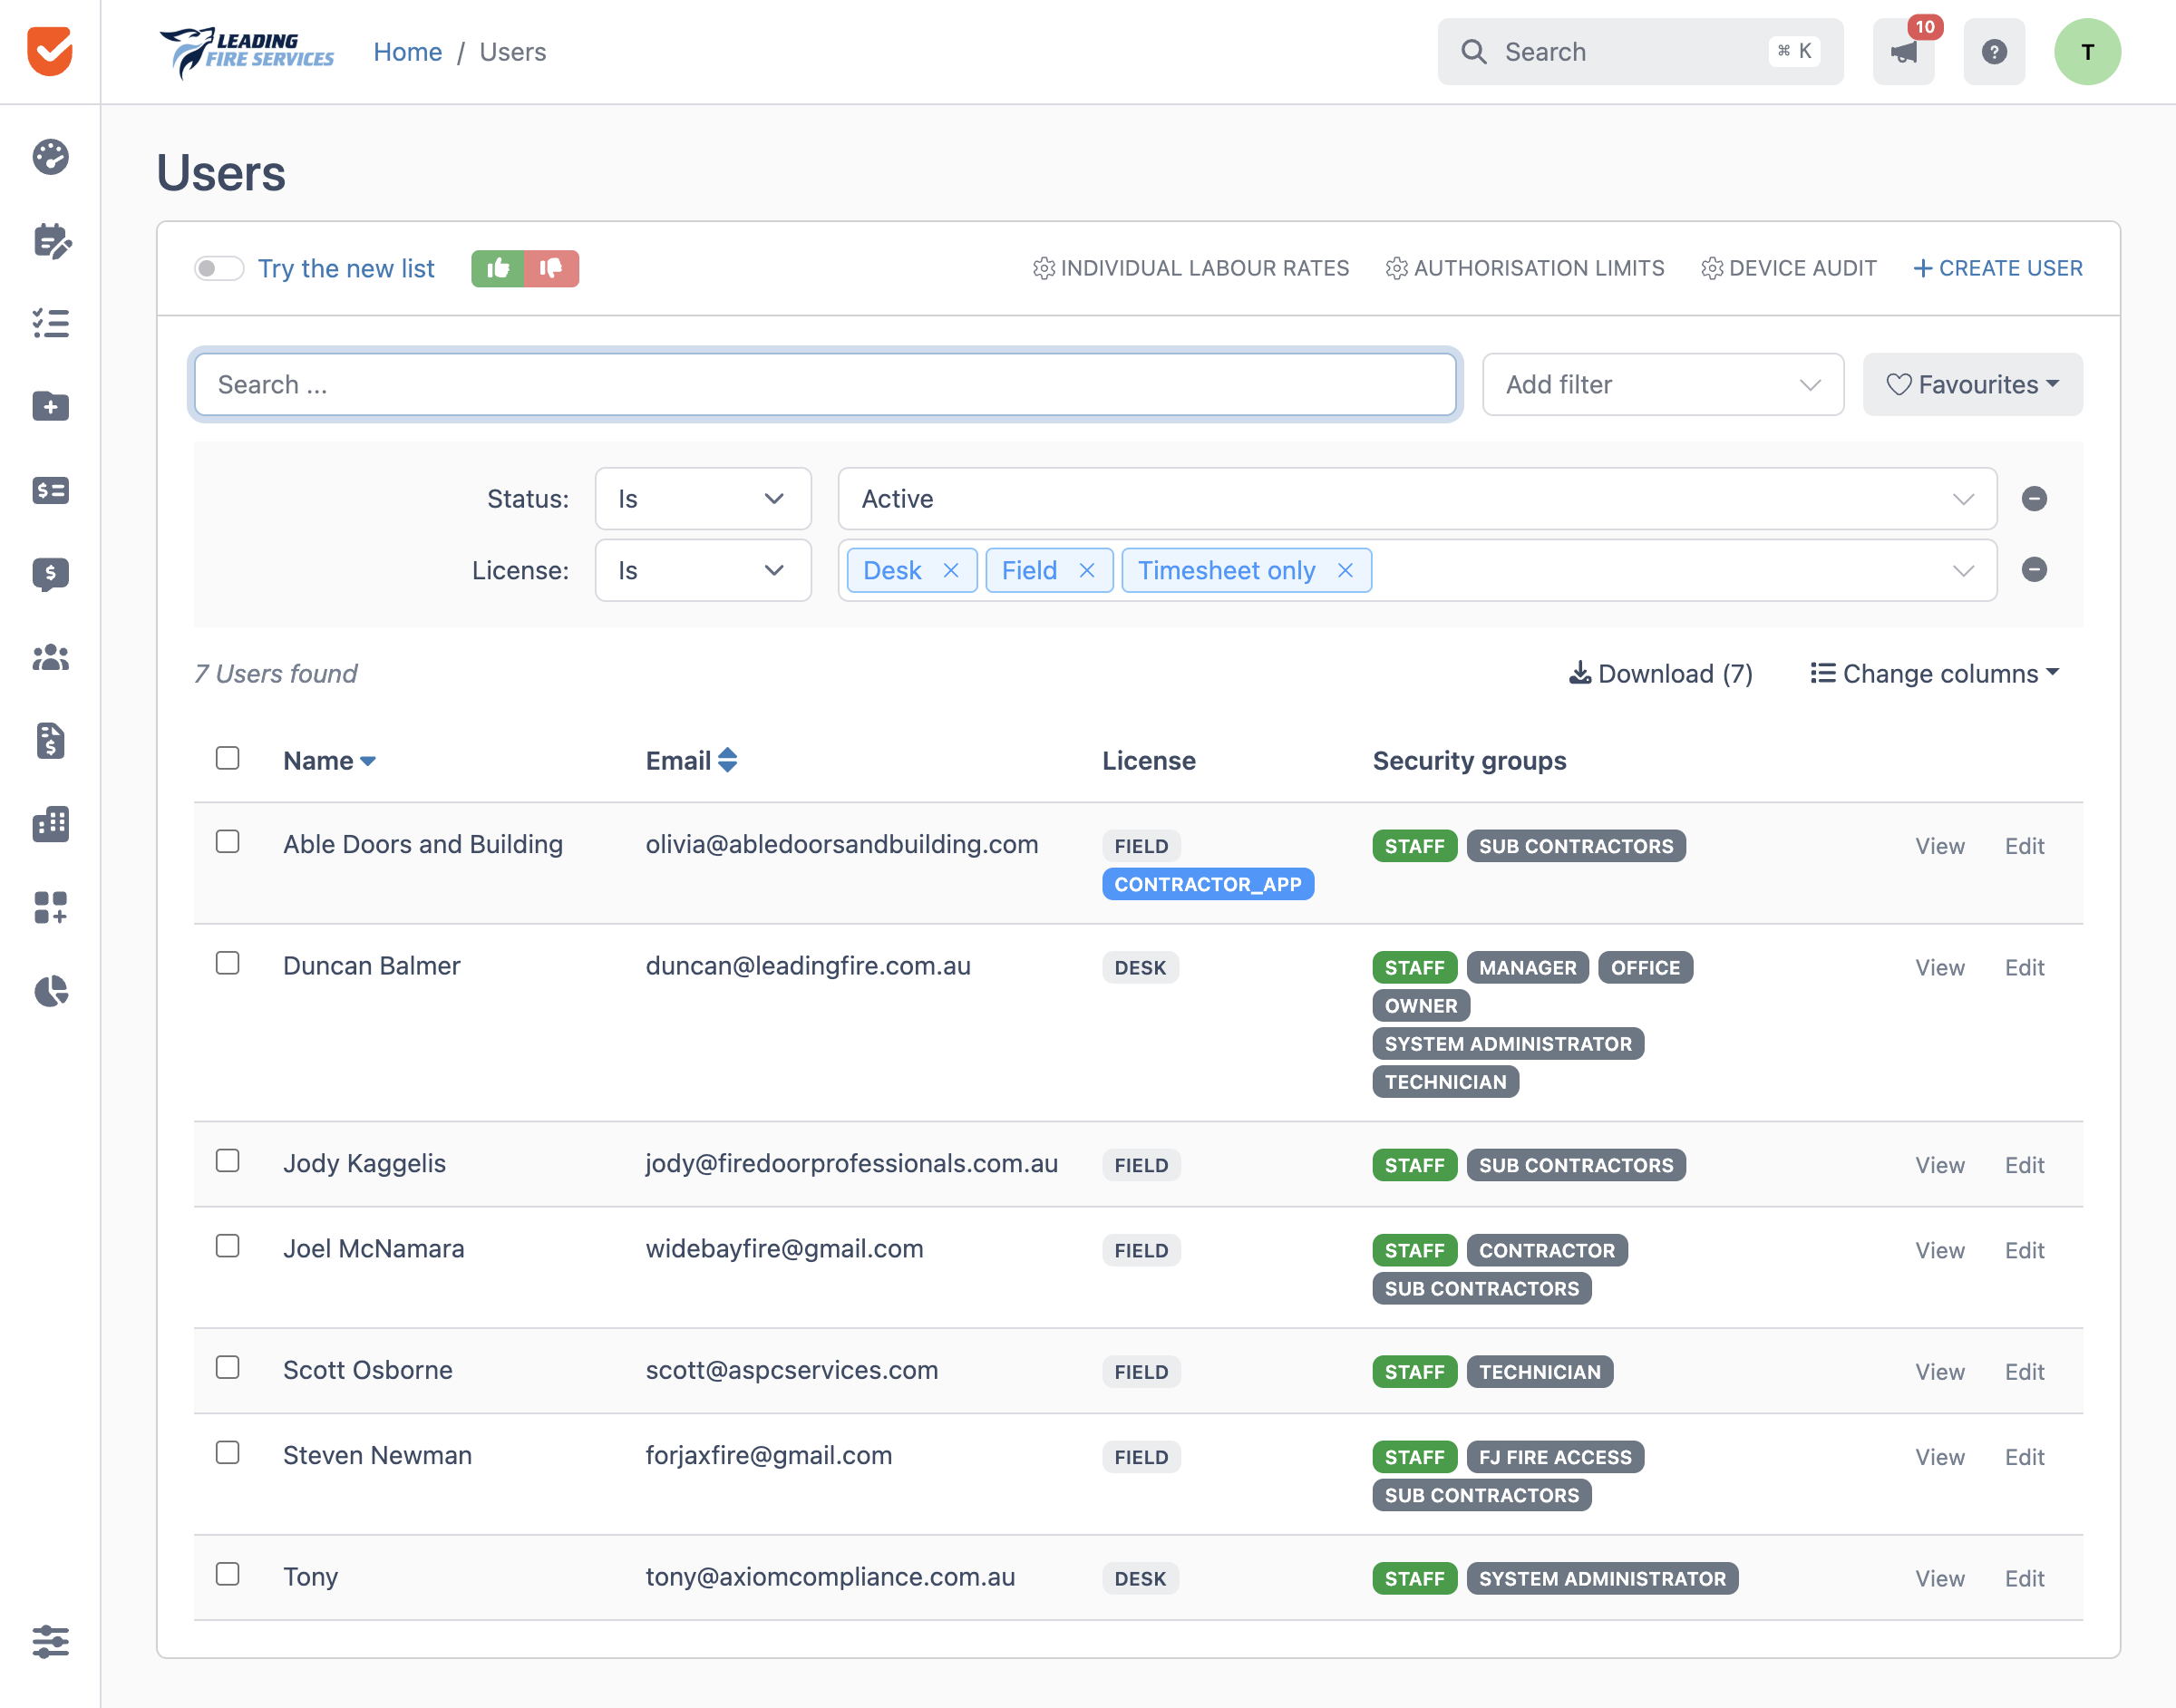Image resolution: width=2176 pixels, height=1708 pixels.
Task: Click the users Search input field
Action: click(x=825, y=384)
